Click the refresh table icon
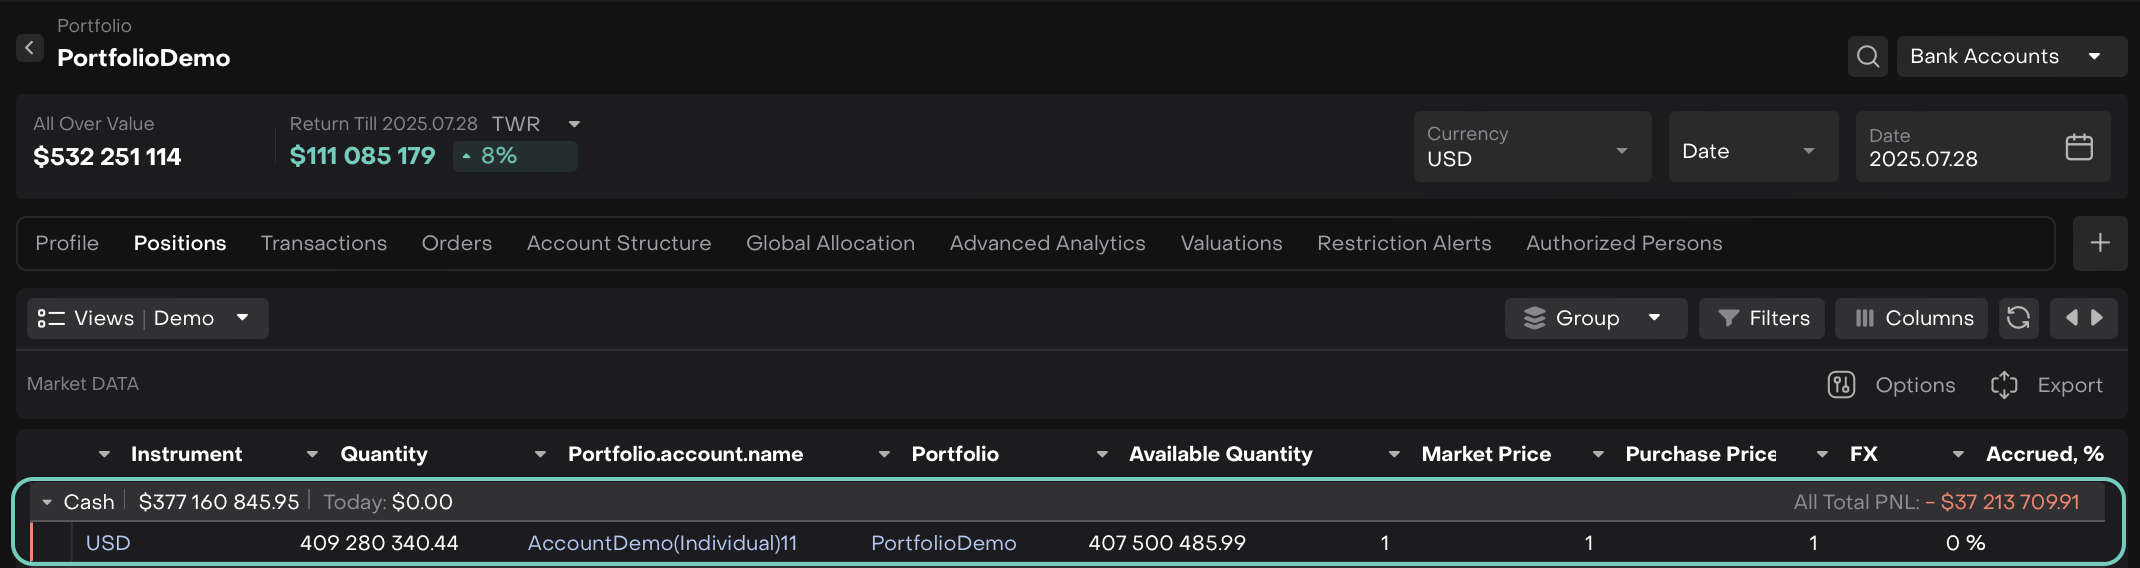 (2017, 318)
